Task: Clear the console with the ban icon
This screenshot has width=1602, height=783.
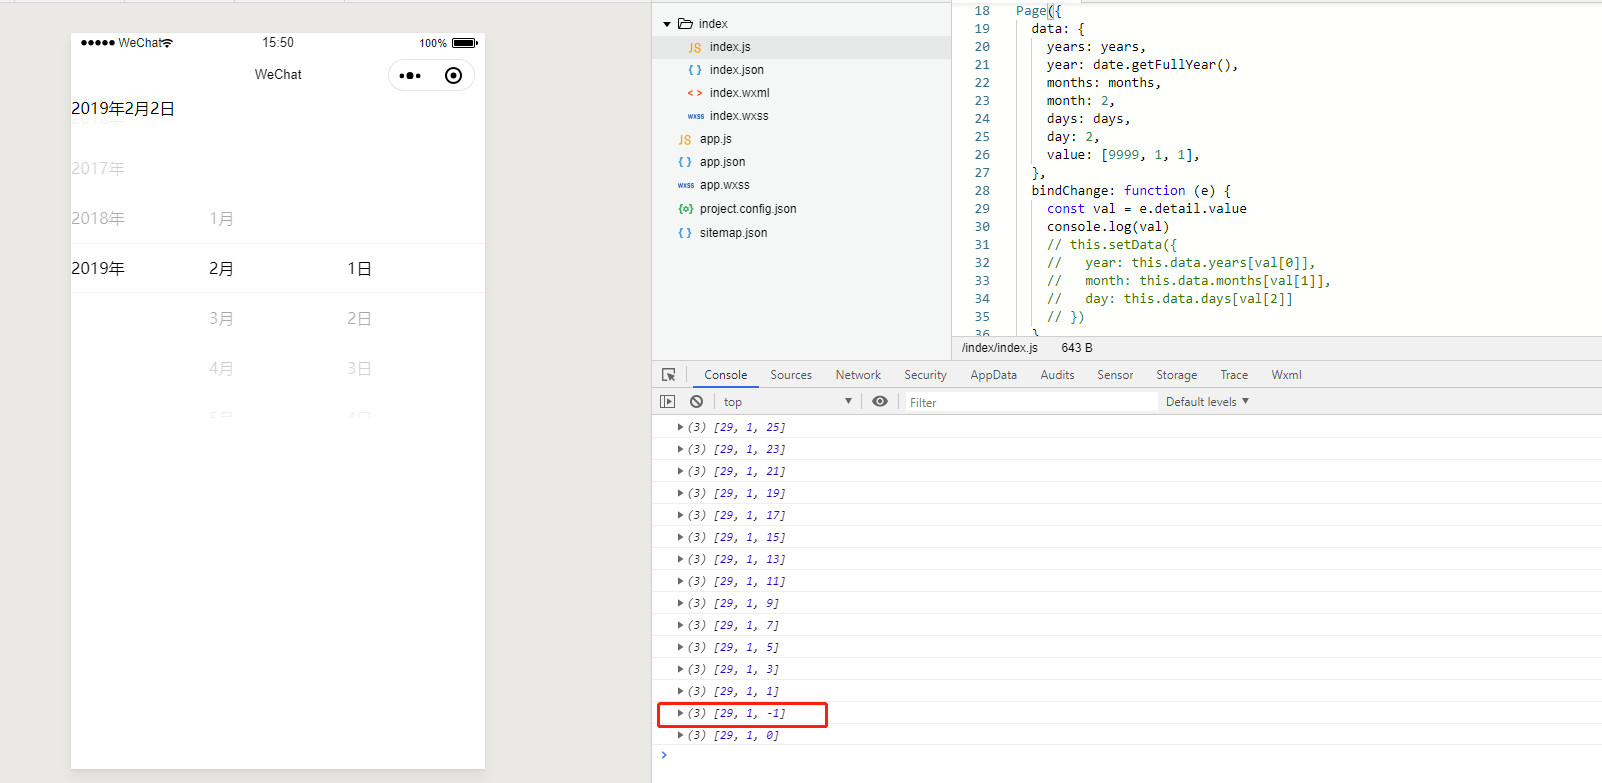Action: pyautogui.click(x=696, y=402)
